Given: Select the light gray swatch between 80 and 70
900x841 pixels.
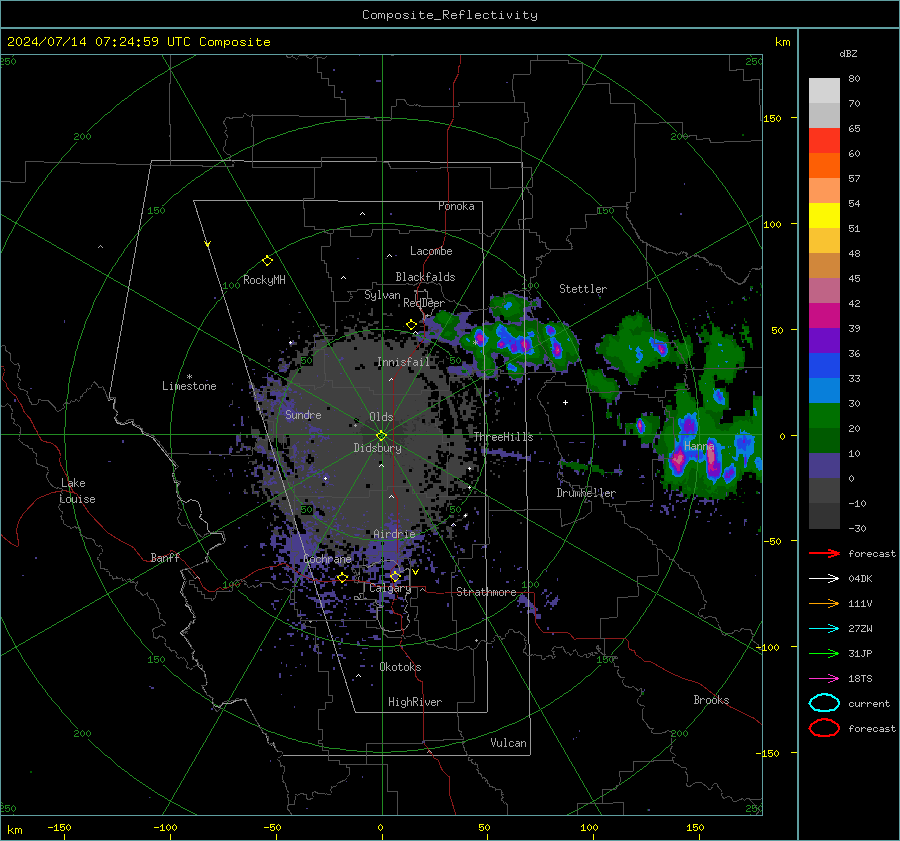Looking at the screenshot, I should (x=824, y=91).
